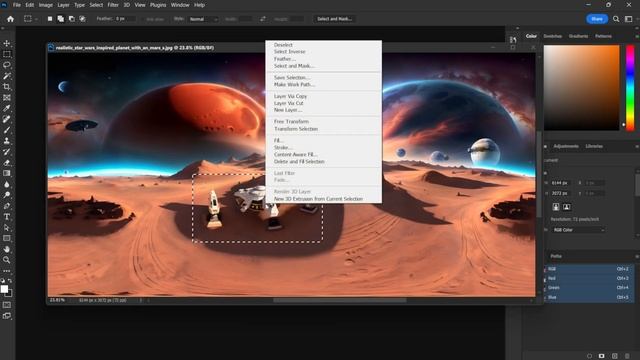640x360 pixels.
Task: Open workspace layout icon at top right
Action: click(x=629, y=19)
